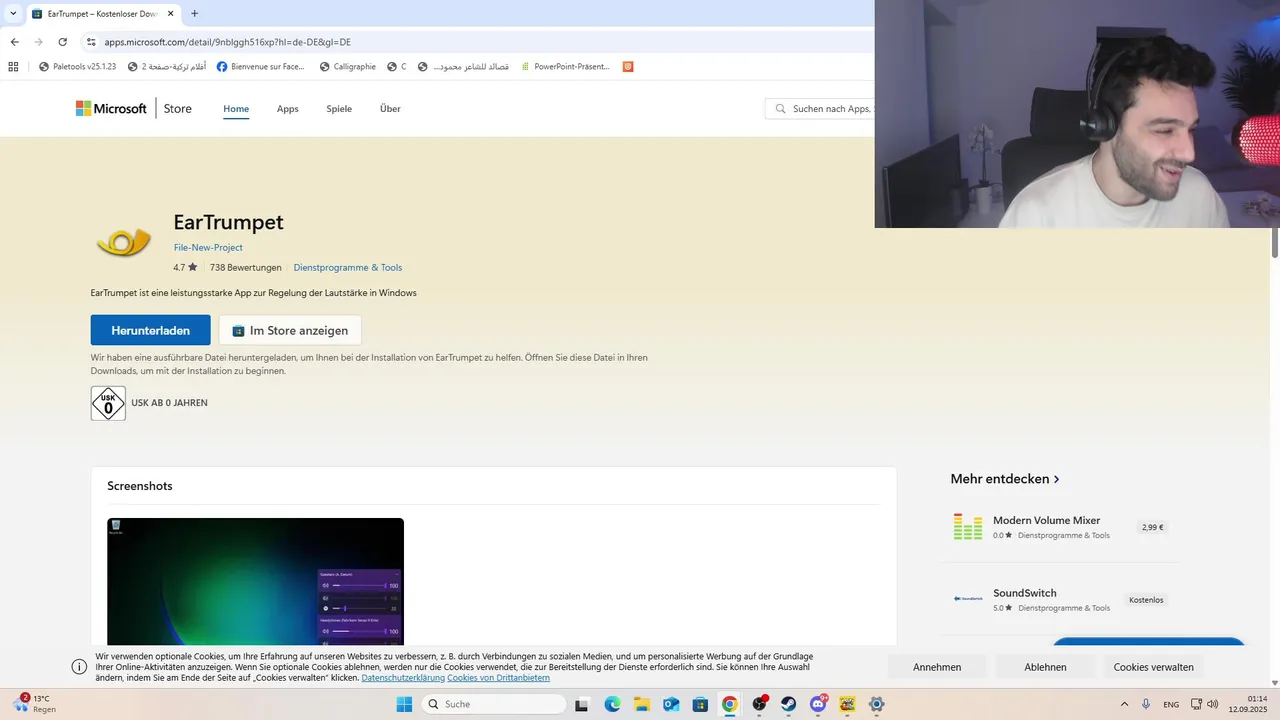1280x720 pixels.
Task: Switch to Chrome in taskbar
Action: (x=730, y=704)
